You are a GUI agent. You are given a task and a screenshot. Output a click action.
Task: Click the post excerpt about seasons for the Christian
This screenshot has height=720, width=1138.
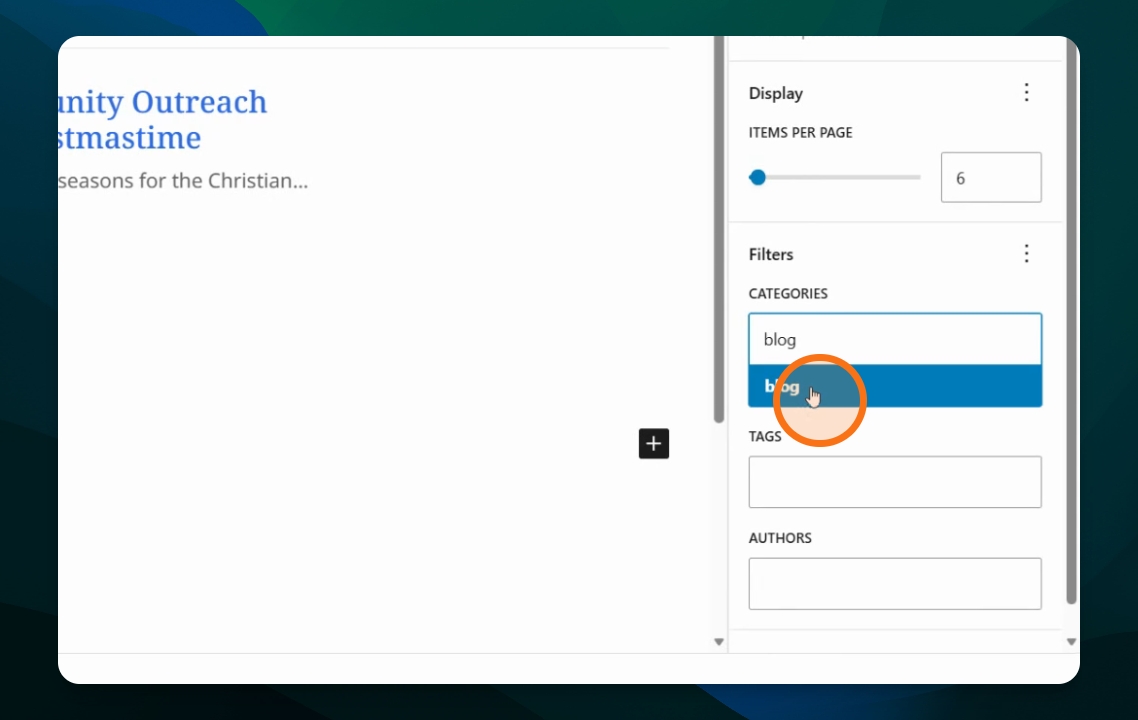coord(183,181)
